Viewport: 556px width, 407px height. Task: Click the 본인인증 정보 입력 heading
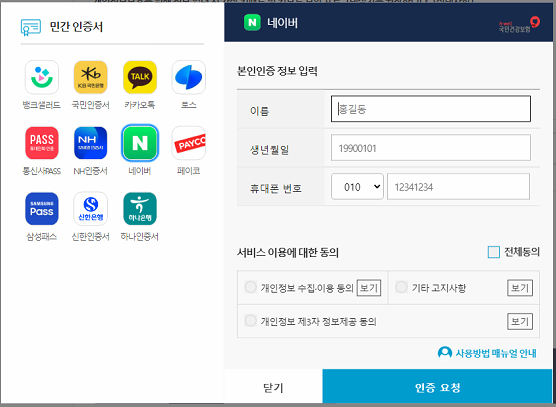point(277,71)
